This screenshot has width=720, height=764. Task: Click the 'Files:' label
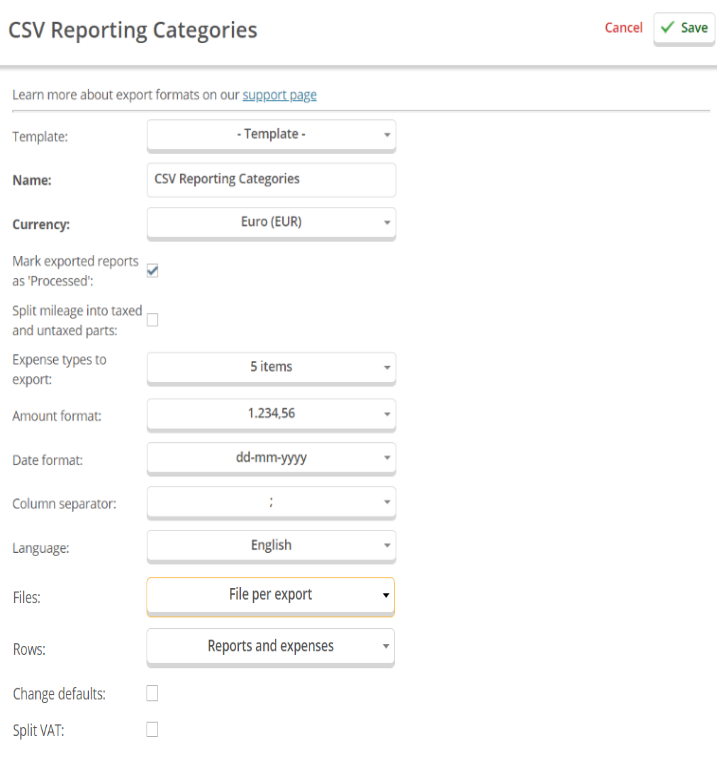coord(27,597)
